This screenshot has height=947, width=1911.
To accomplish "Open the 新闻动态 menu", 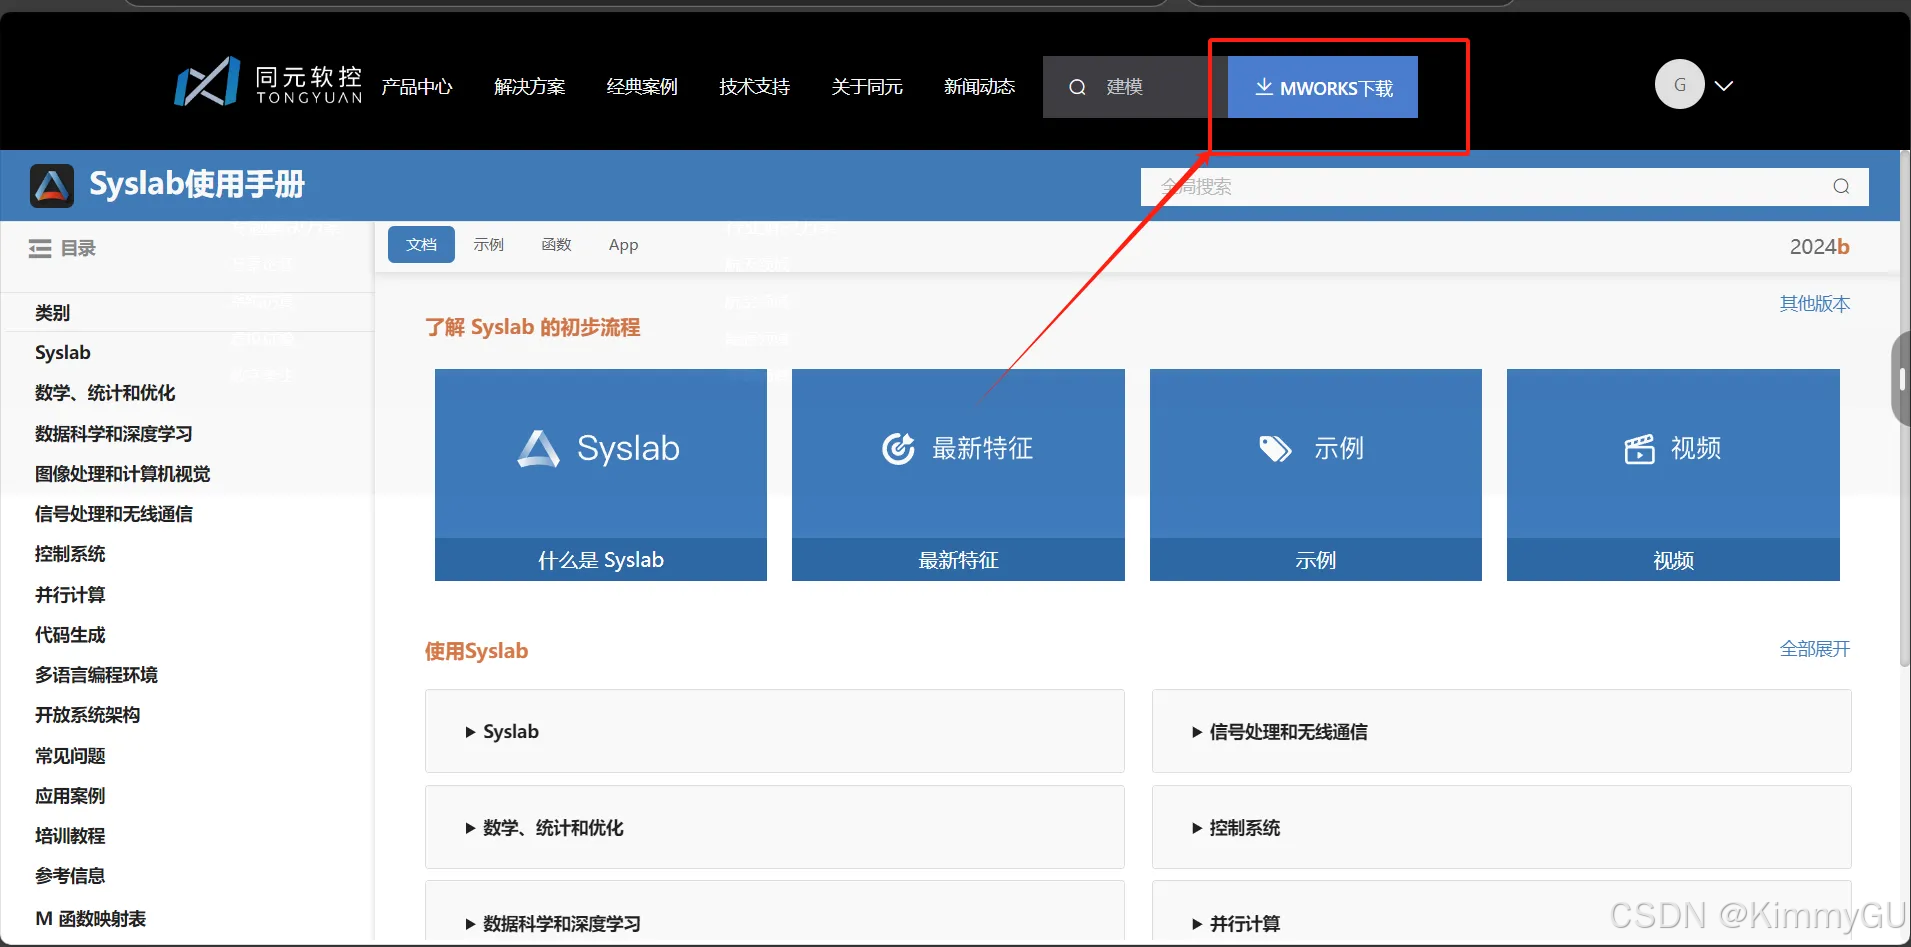I will tap(980, 87).
